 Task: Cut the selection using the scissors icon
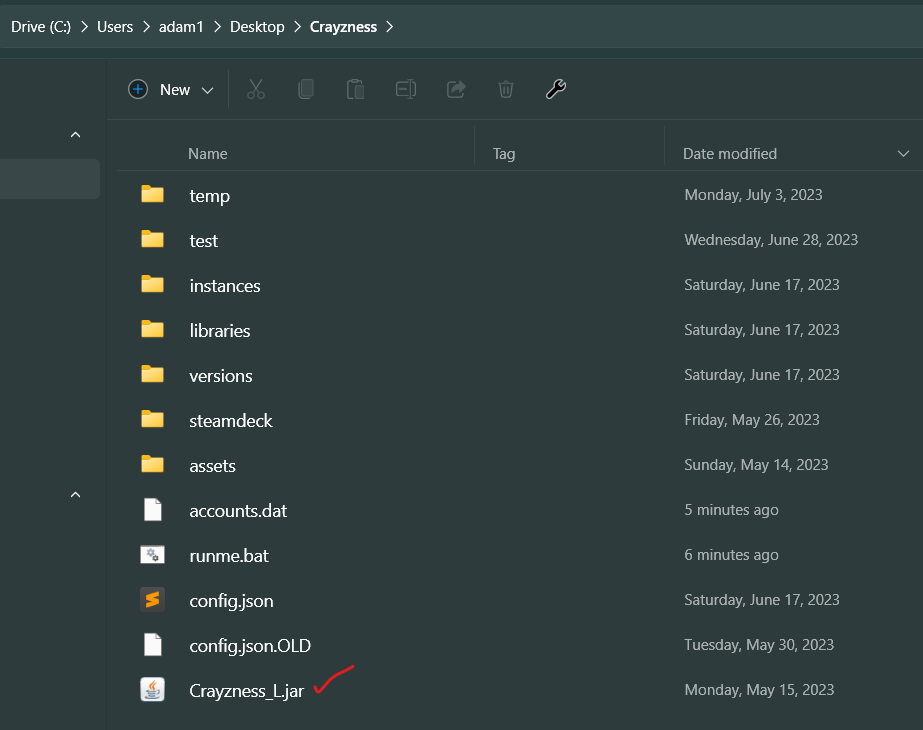coord(256,89)
